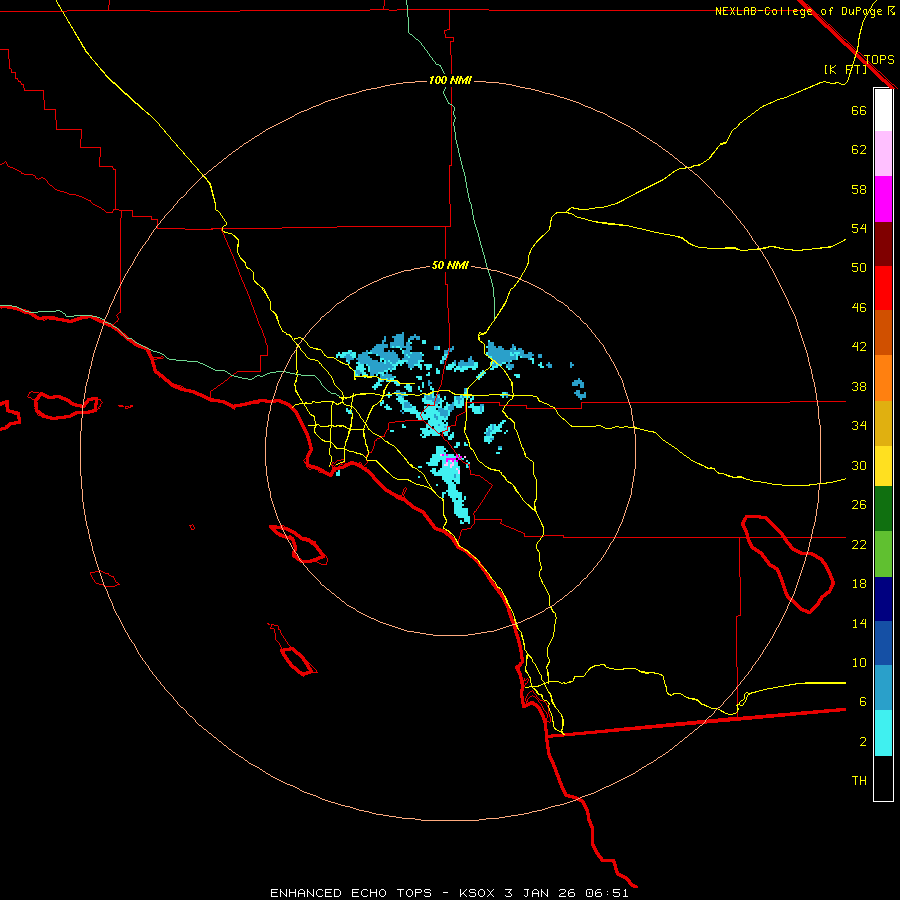Click the "50" height label
Screen dimensions: 900x900
point(859,267)
